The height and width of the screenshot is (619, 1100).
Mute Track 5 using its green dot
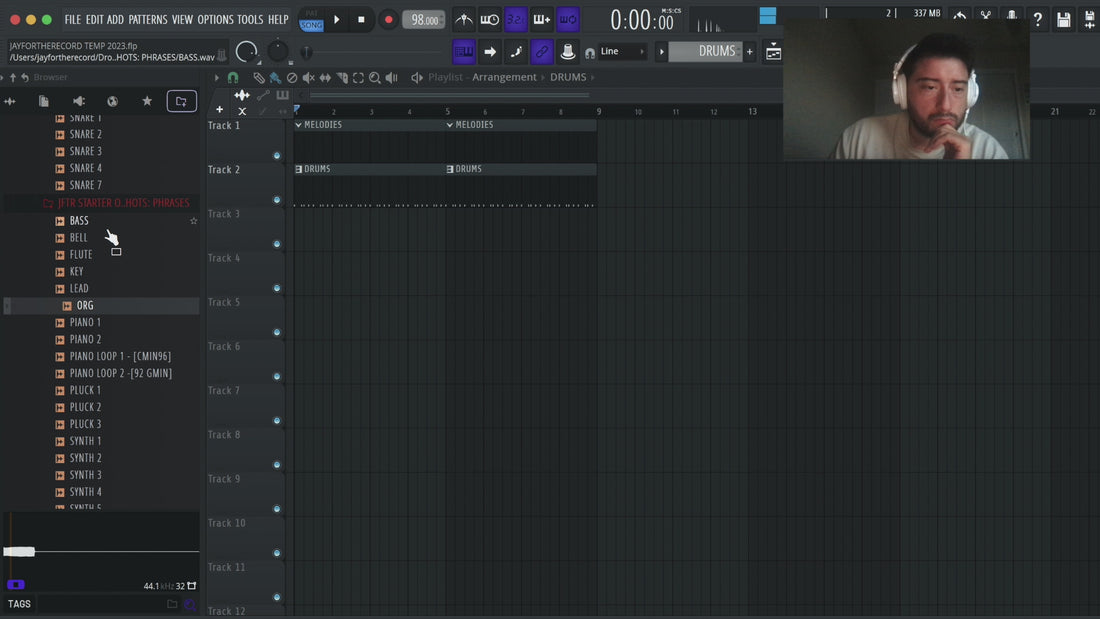tap(276, 333)
